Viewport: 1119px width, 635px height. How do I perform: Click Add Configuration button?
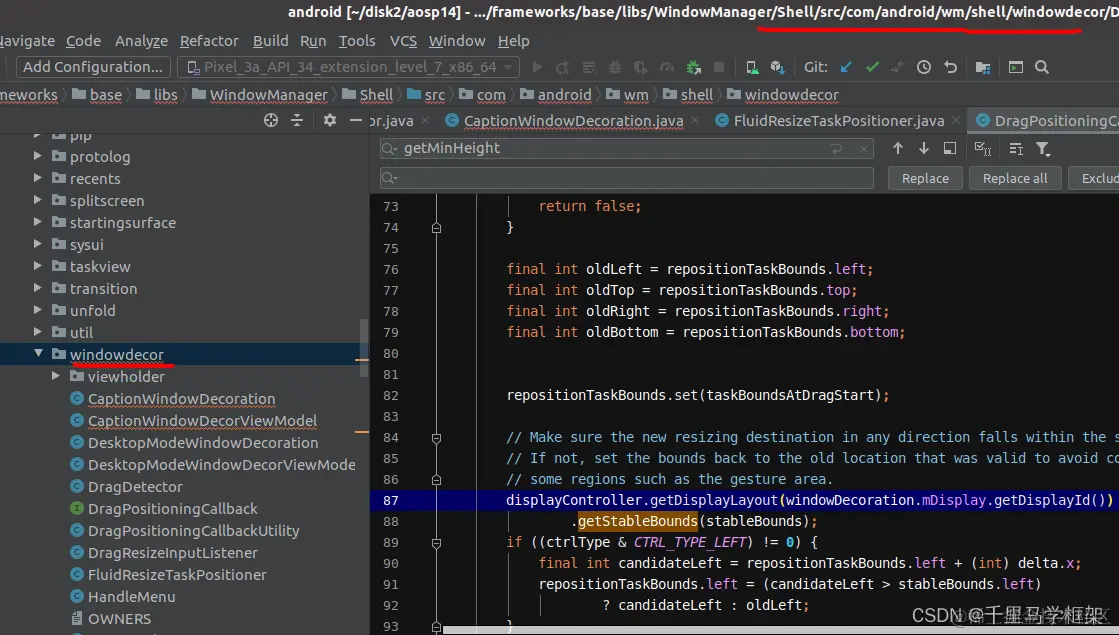[93, 67]
